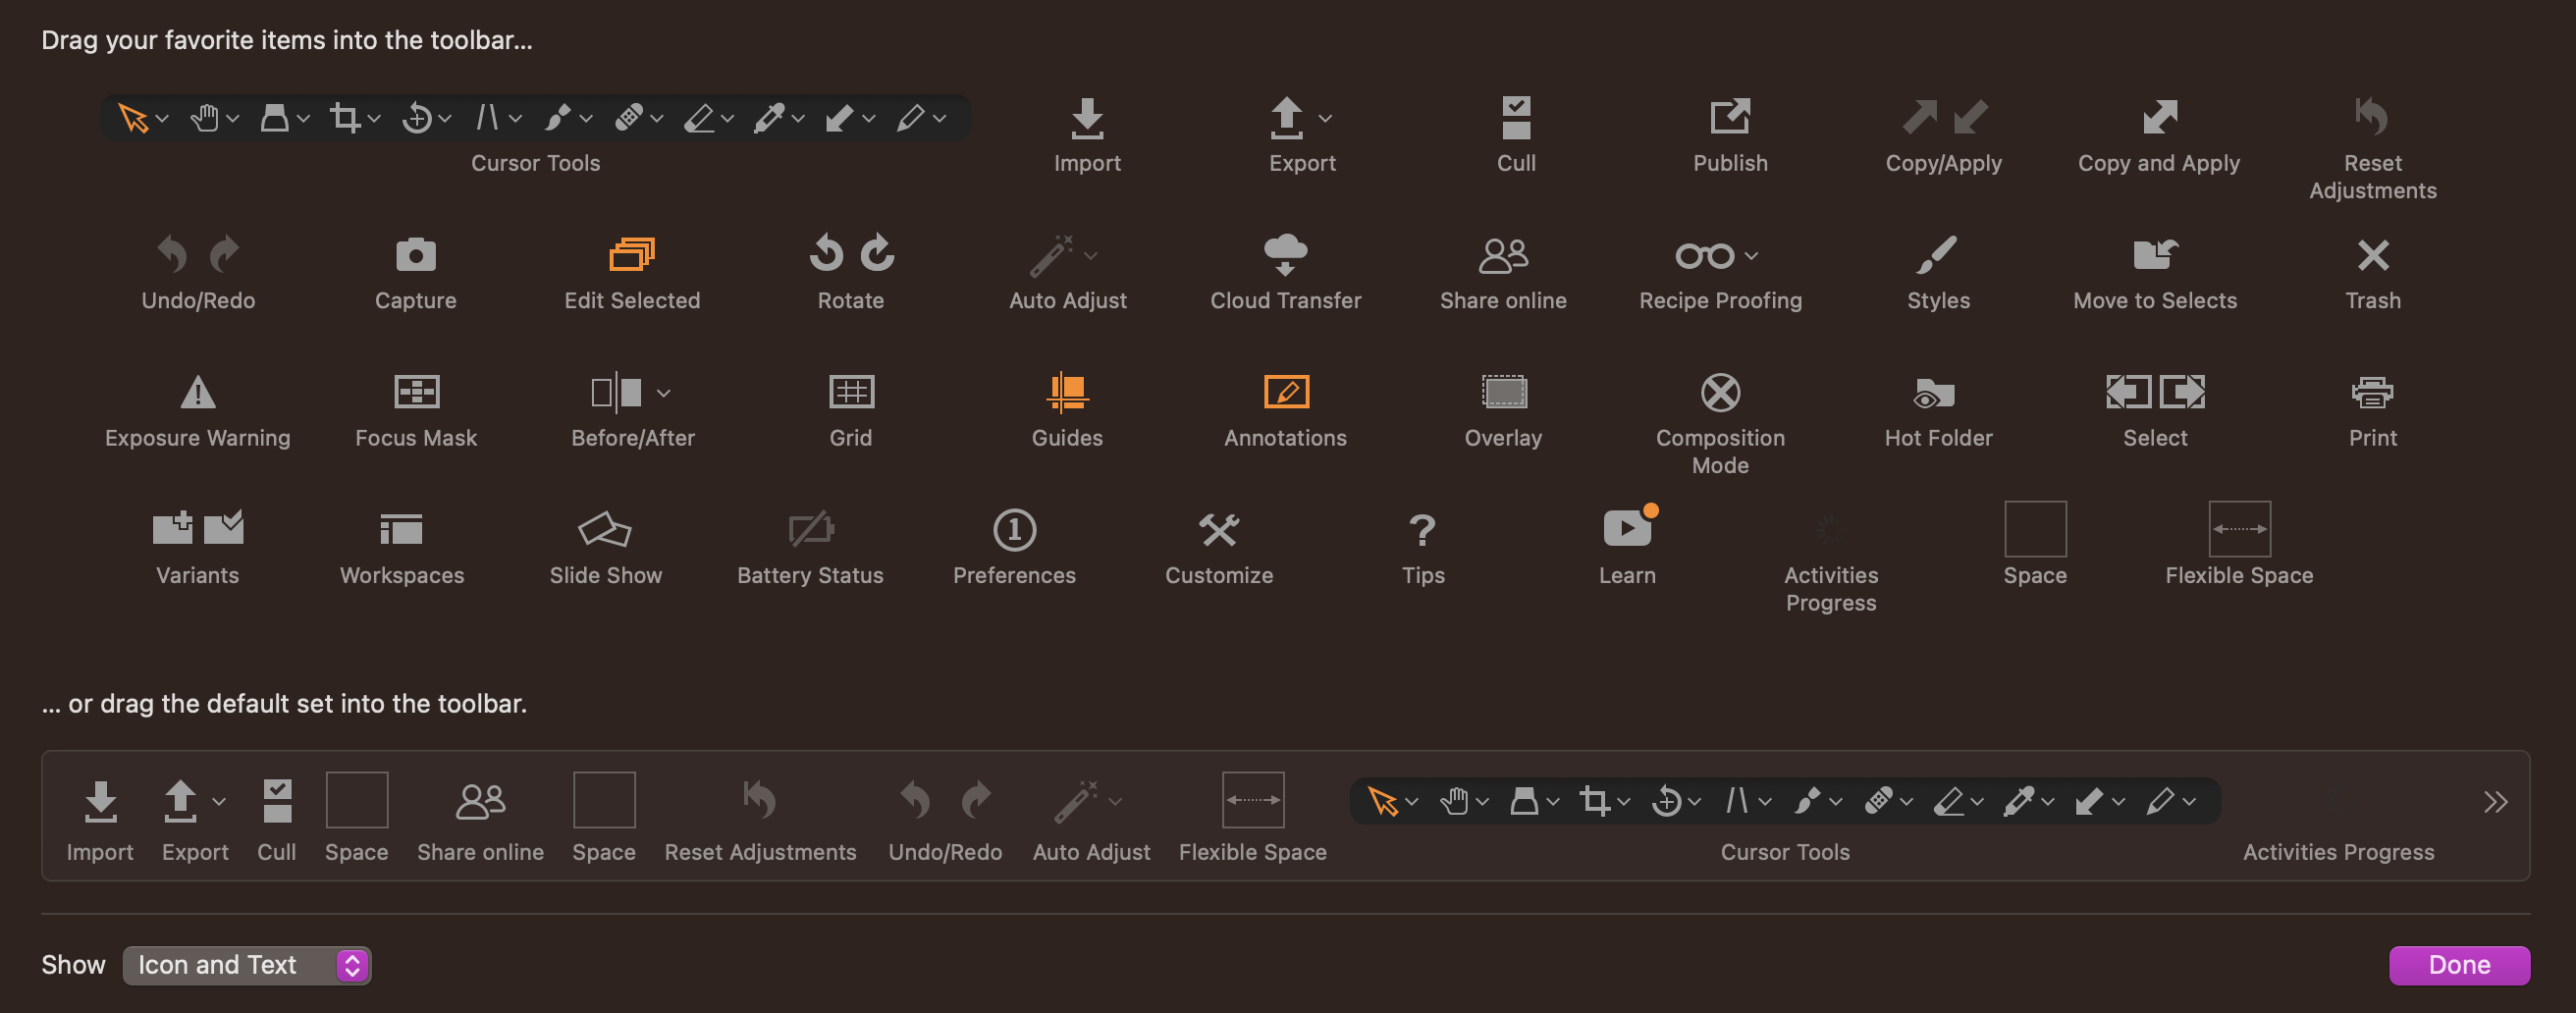The width and height of the screenshot is (2576, 1013).
Task: Open top Cursor Tools crop tool dropdown
Action: click(x=374, y=119)
